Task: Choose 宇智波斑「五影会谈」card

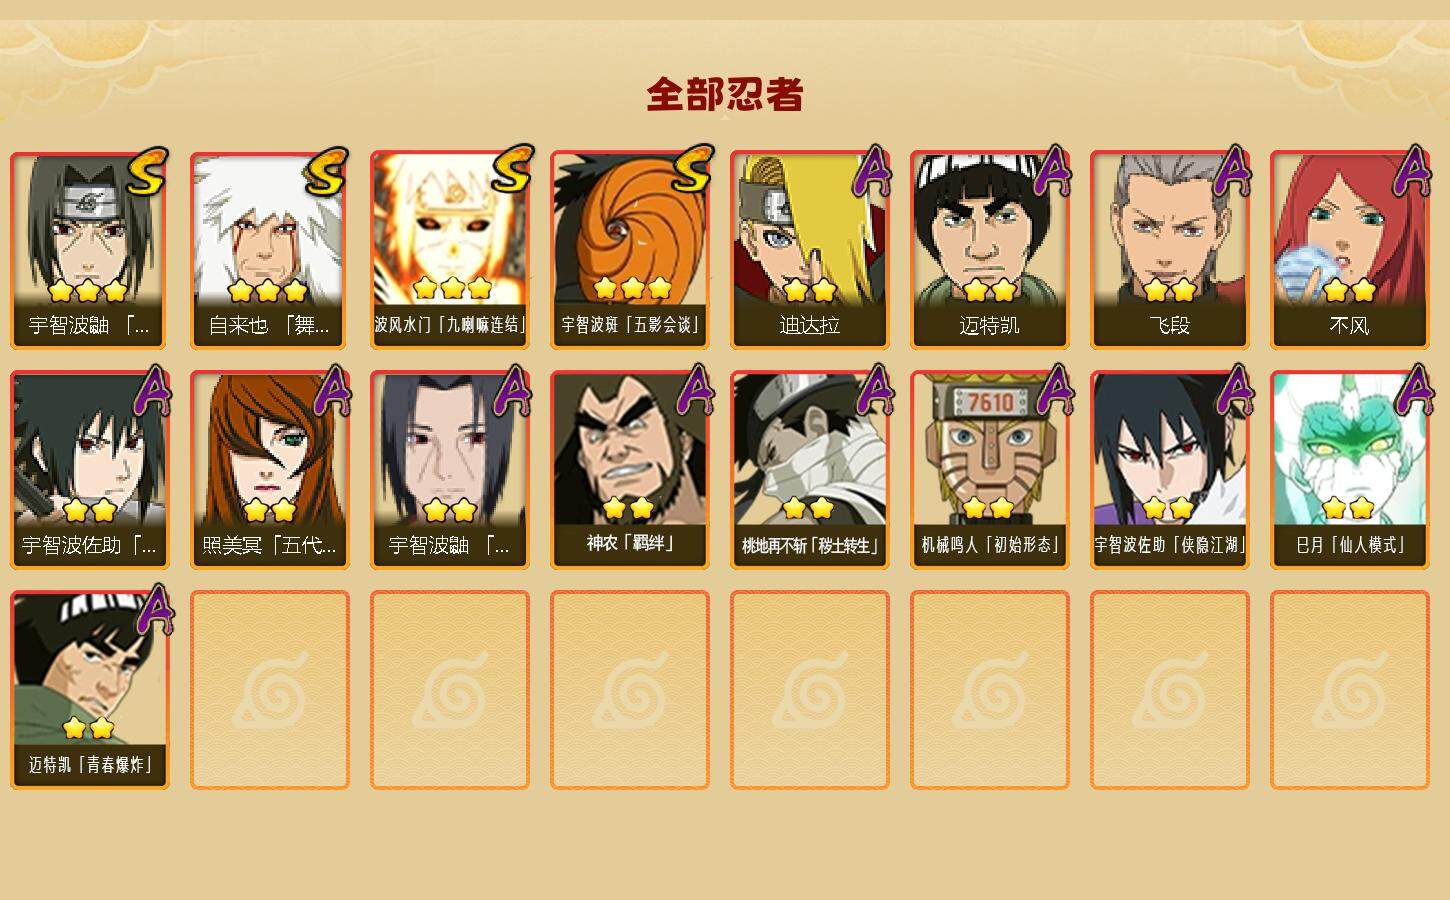Action: [x=630, y=250]
